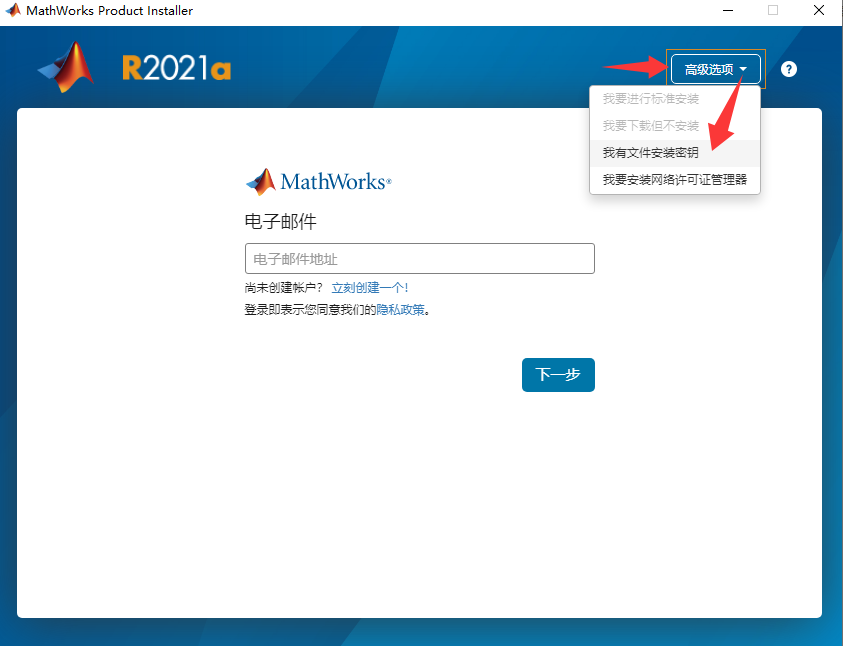
Task: Collapse the advanced options dropdown list
Action: (714, 69)
